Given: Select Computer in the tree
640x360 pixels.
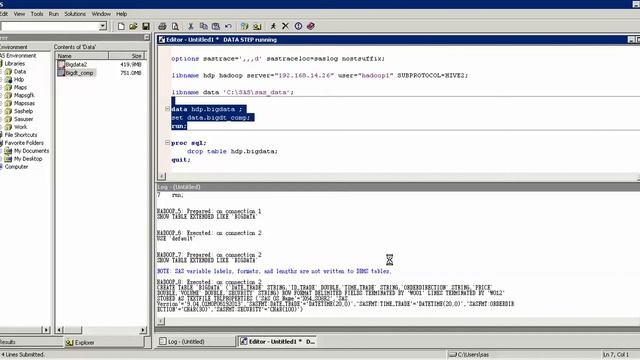Looking at the screenshot, I should tap(16, 167).
